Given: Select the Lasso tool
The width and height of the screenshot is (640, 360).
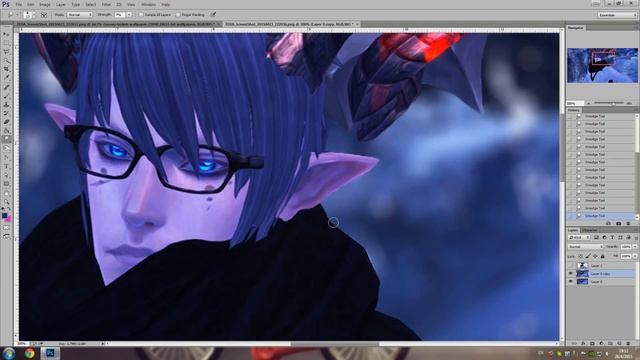Looking at the screenshot, I should tap(6, 51).
